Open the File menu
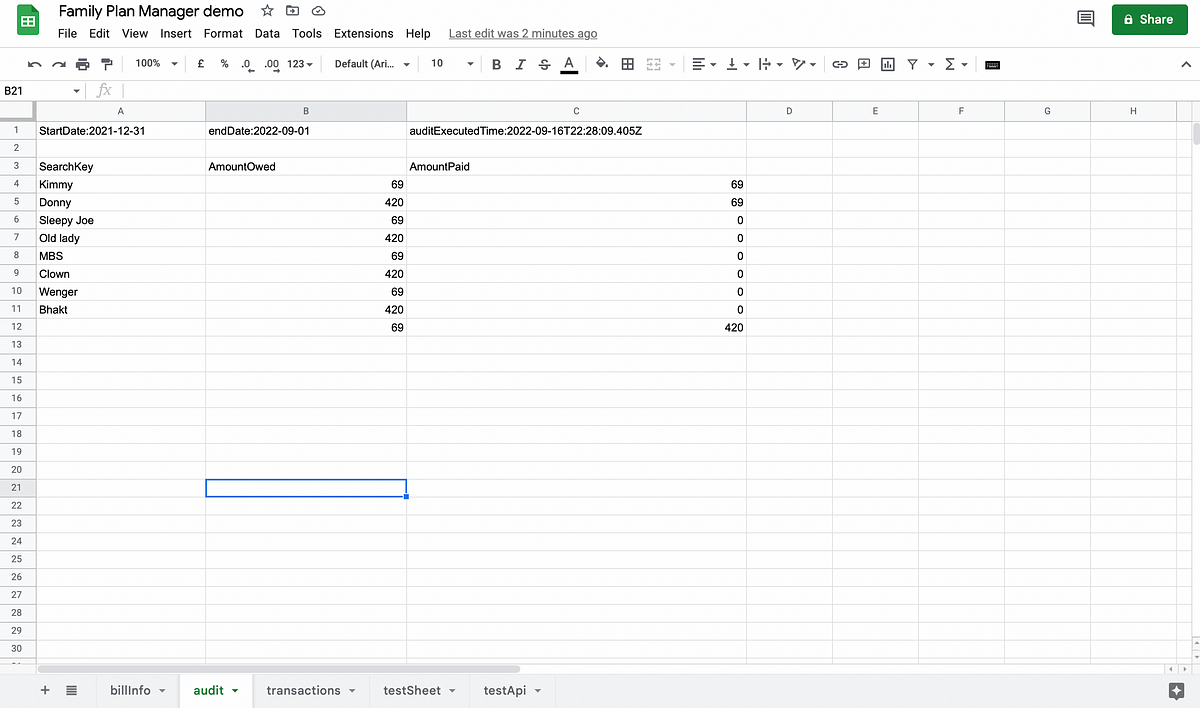Screen dimensions: 1200x708 67,33
